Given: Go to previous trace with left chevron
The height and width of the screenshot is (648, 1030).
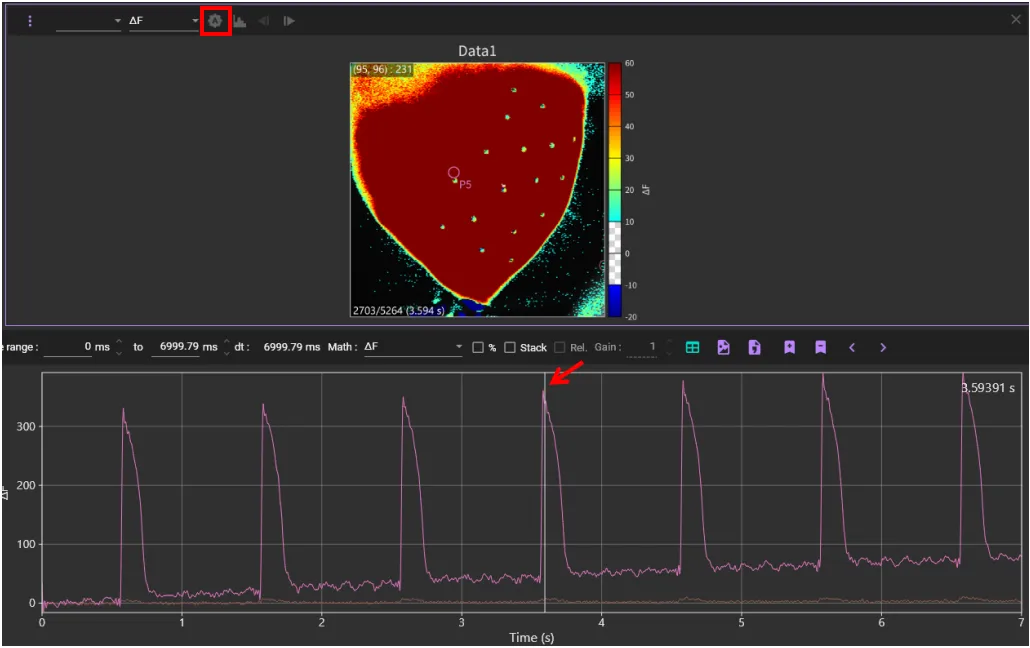Looking at the screenshot, I should pos(852,348).
